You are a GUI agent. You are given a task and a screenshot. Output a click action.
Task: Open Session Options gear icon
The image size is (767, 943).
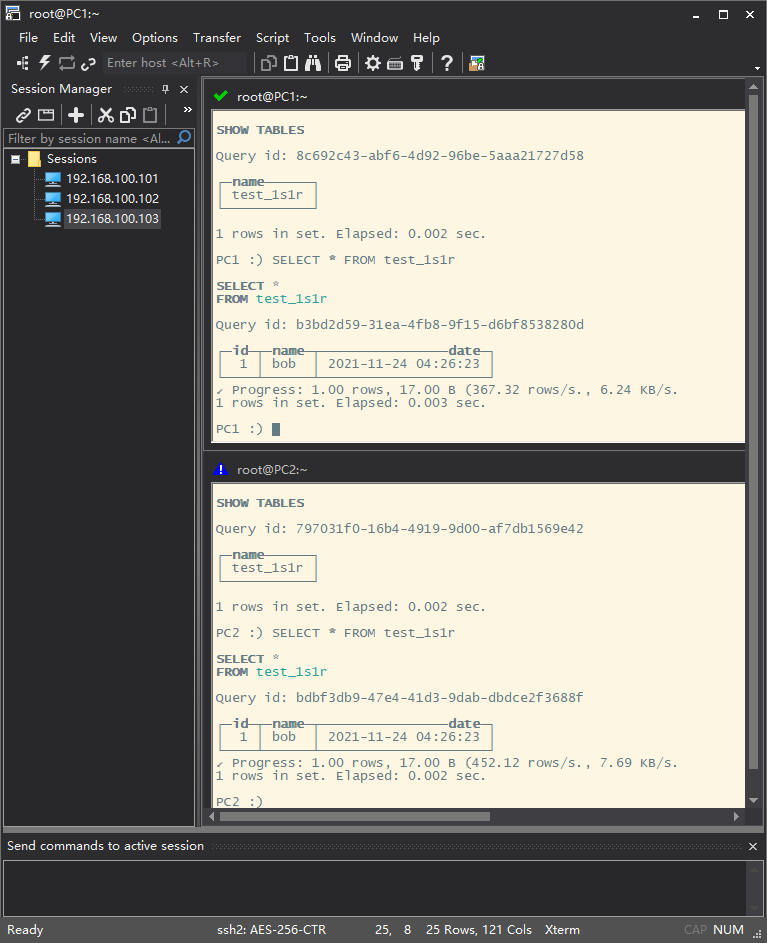tap(373, 63)
